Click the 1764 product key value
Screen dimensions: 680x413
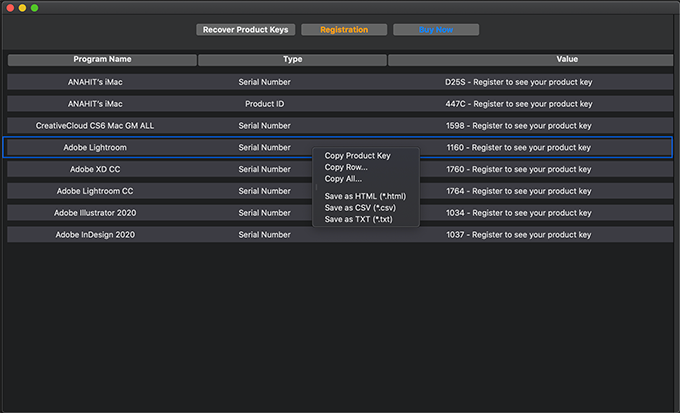point(519,191)
